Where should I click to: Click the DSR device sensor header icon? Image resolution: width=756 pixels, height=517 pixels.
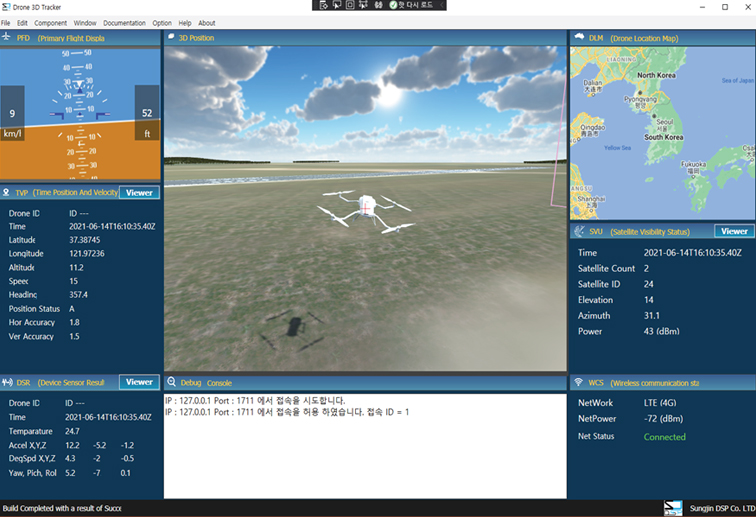coord(7,382)
